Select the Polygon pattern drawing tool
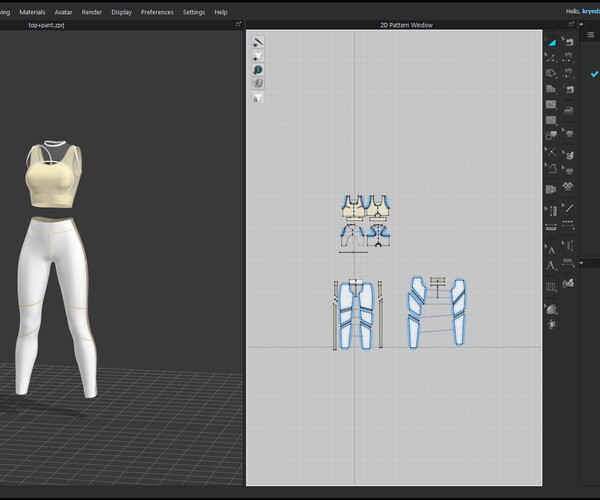 [x=551, y=73]
